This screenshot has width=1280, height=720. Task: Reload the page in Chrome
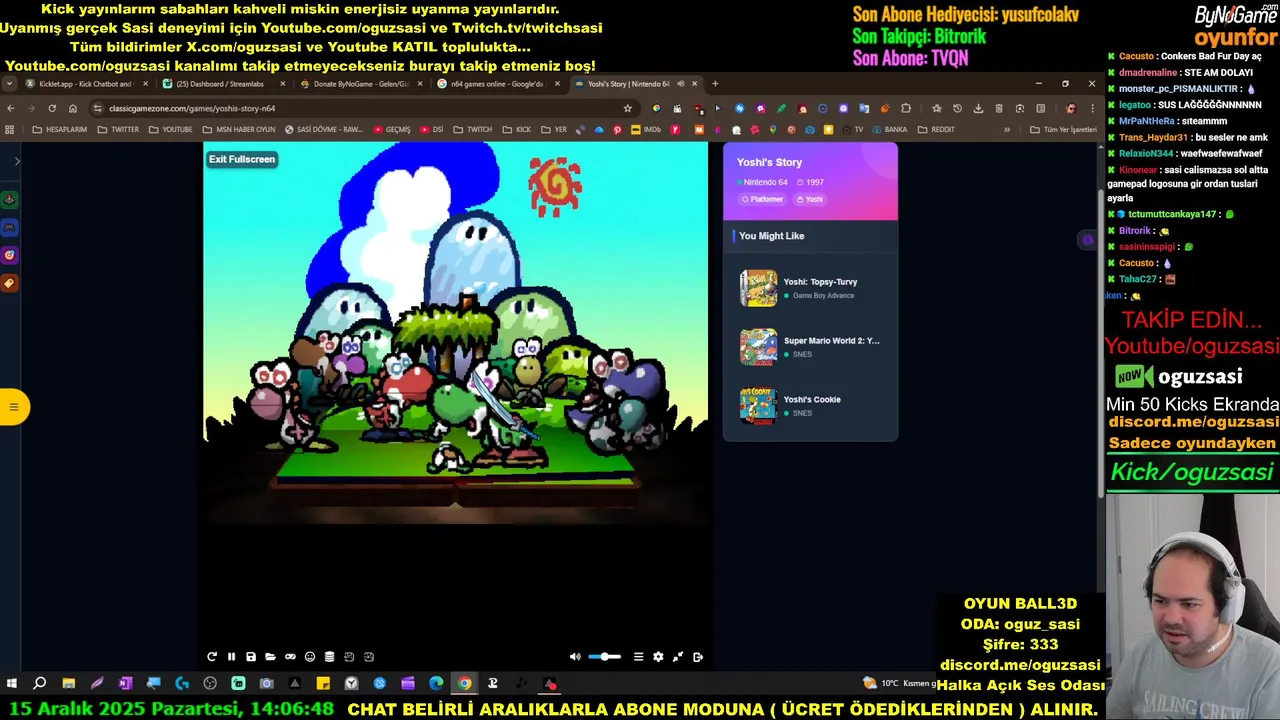[52, 108]
